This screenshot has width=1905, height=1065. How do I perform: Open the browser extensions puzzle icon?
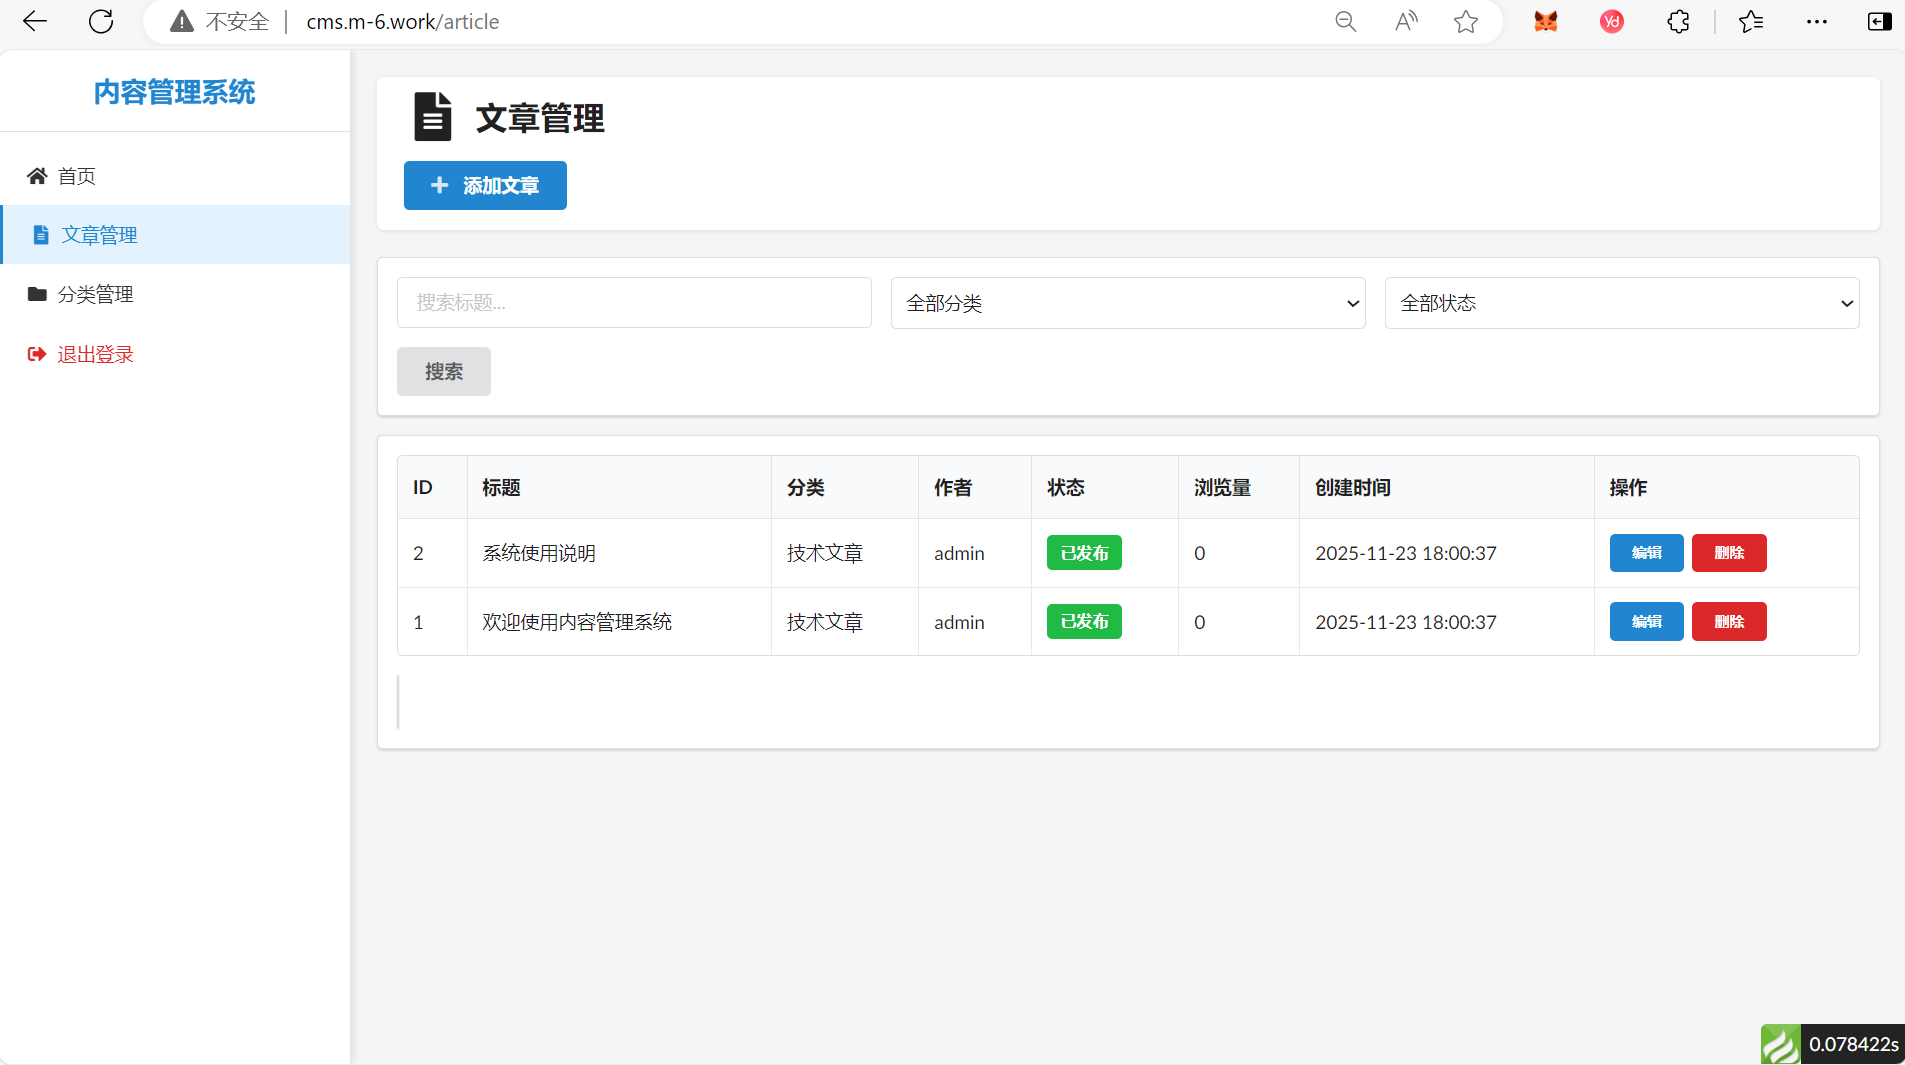pyautogui.click(x=1678, y=21)
